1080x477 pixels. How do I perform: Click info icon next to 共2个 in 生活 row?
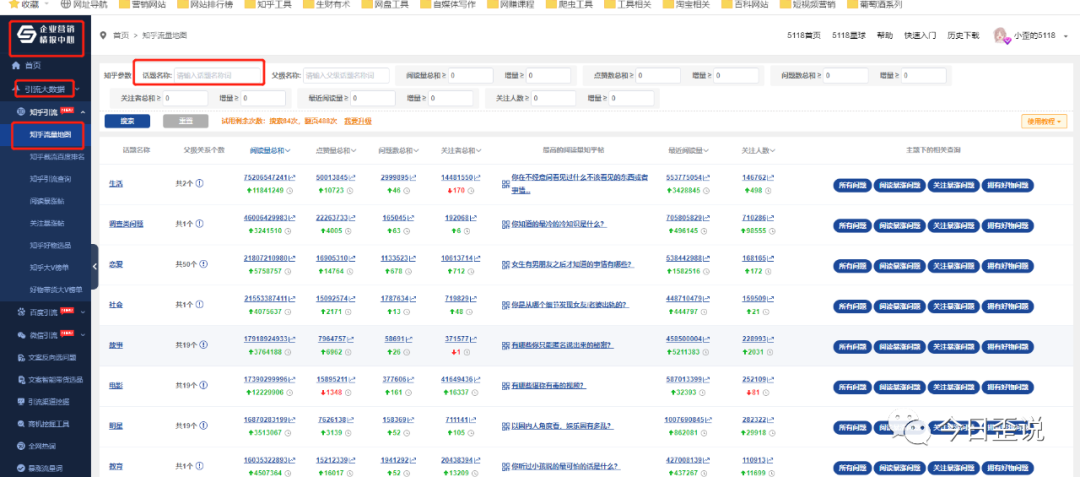pyautogui.click(x=200, y=184)
